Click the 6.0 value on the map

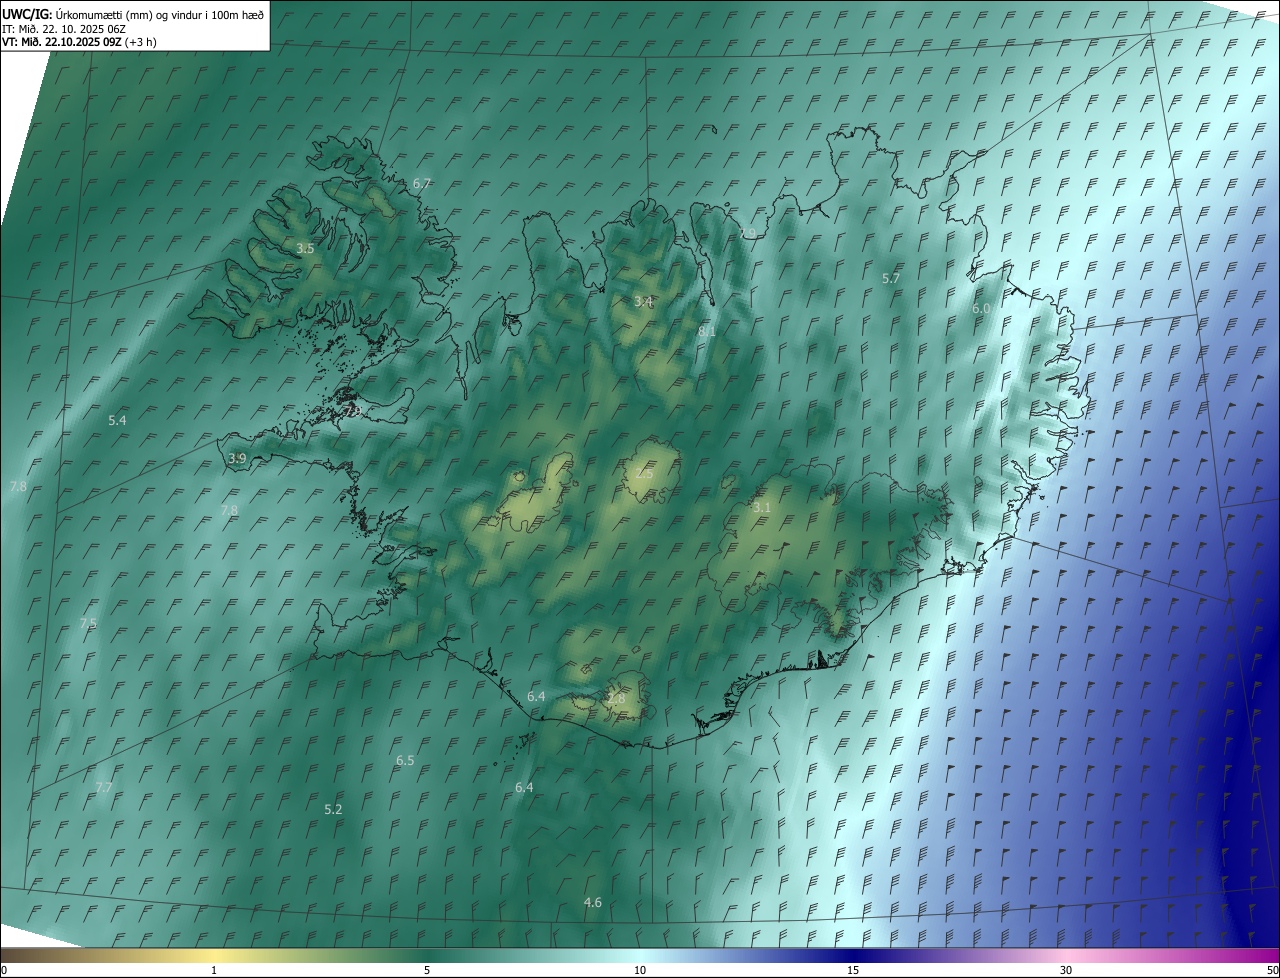tap(981, 309)
